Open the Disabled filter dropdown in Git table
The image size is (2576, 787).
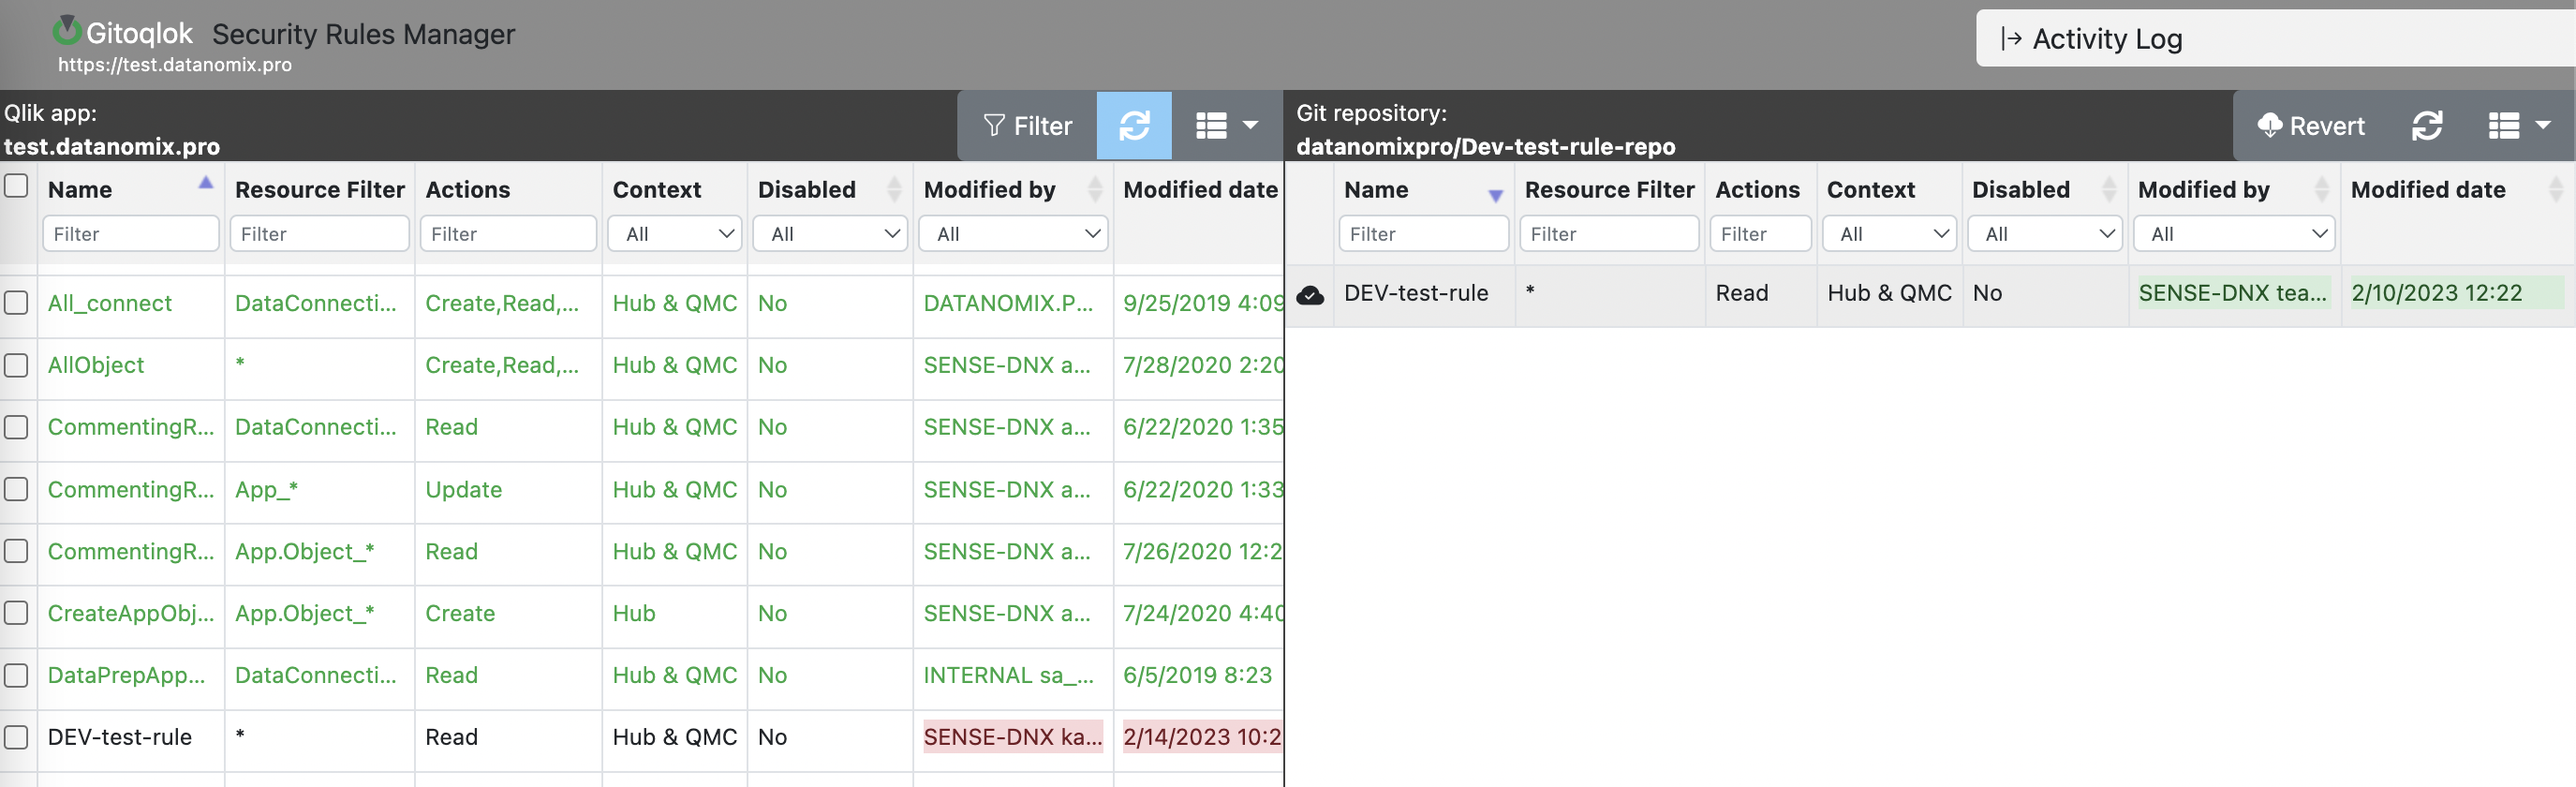pyautogui.click(x=2044, y=234)
